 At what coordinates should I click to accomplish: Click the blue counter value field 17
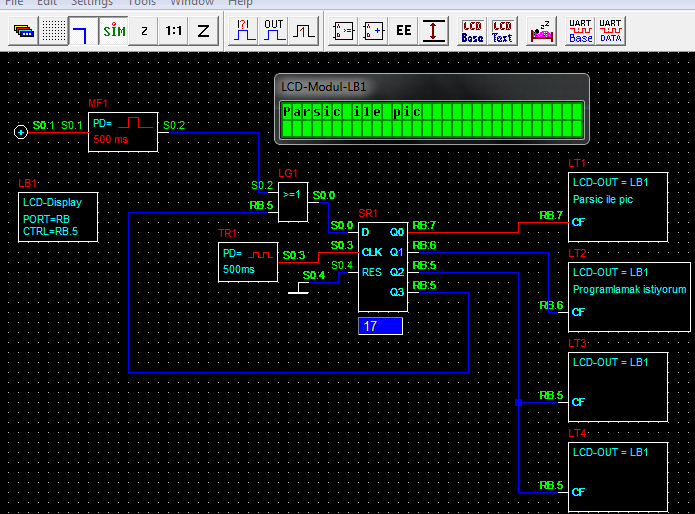click(x=380, y=326)
